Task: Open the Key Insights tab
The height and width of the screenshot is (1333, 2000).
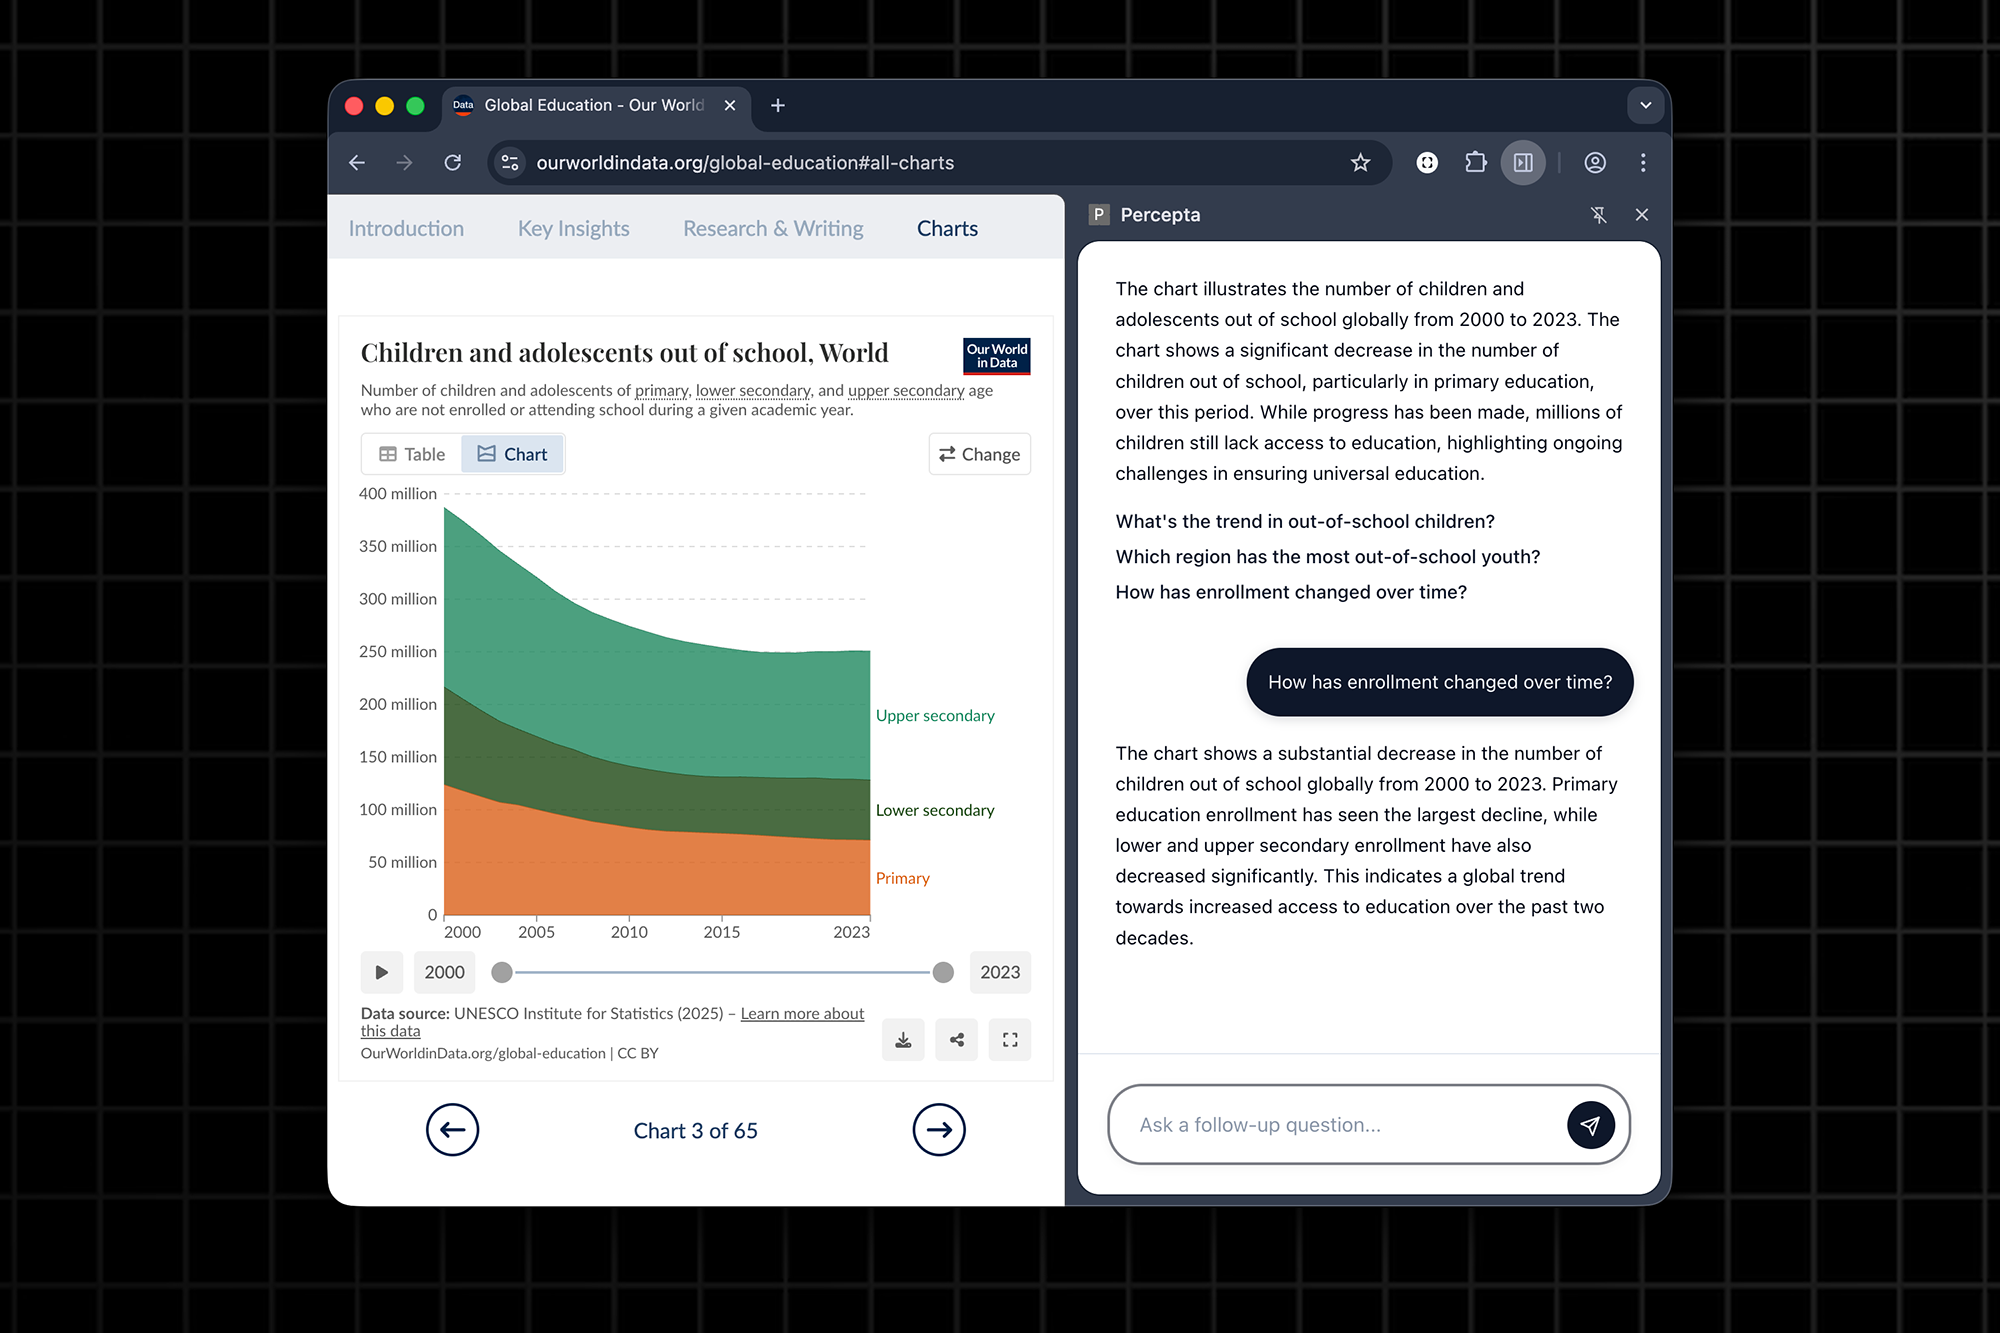Action: pos(573,229)
